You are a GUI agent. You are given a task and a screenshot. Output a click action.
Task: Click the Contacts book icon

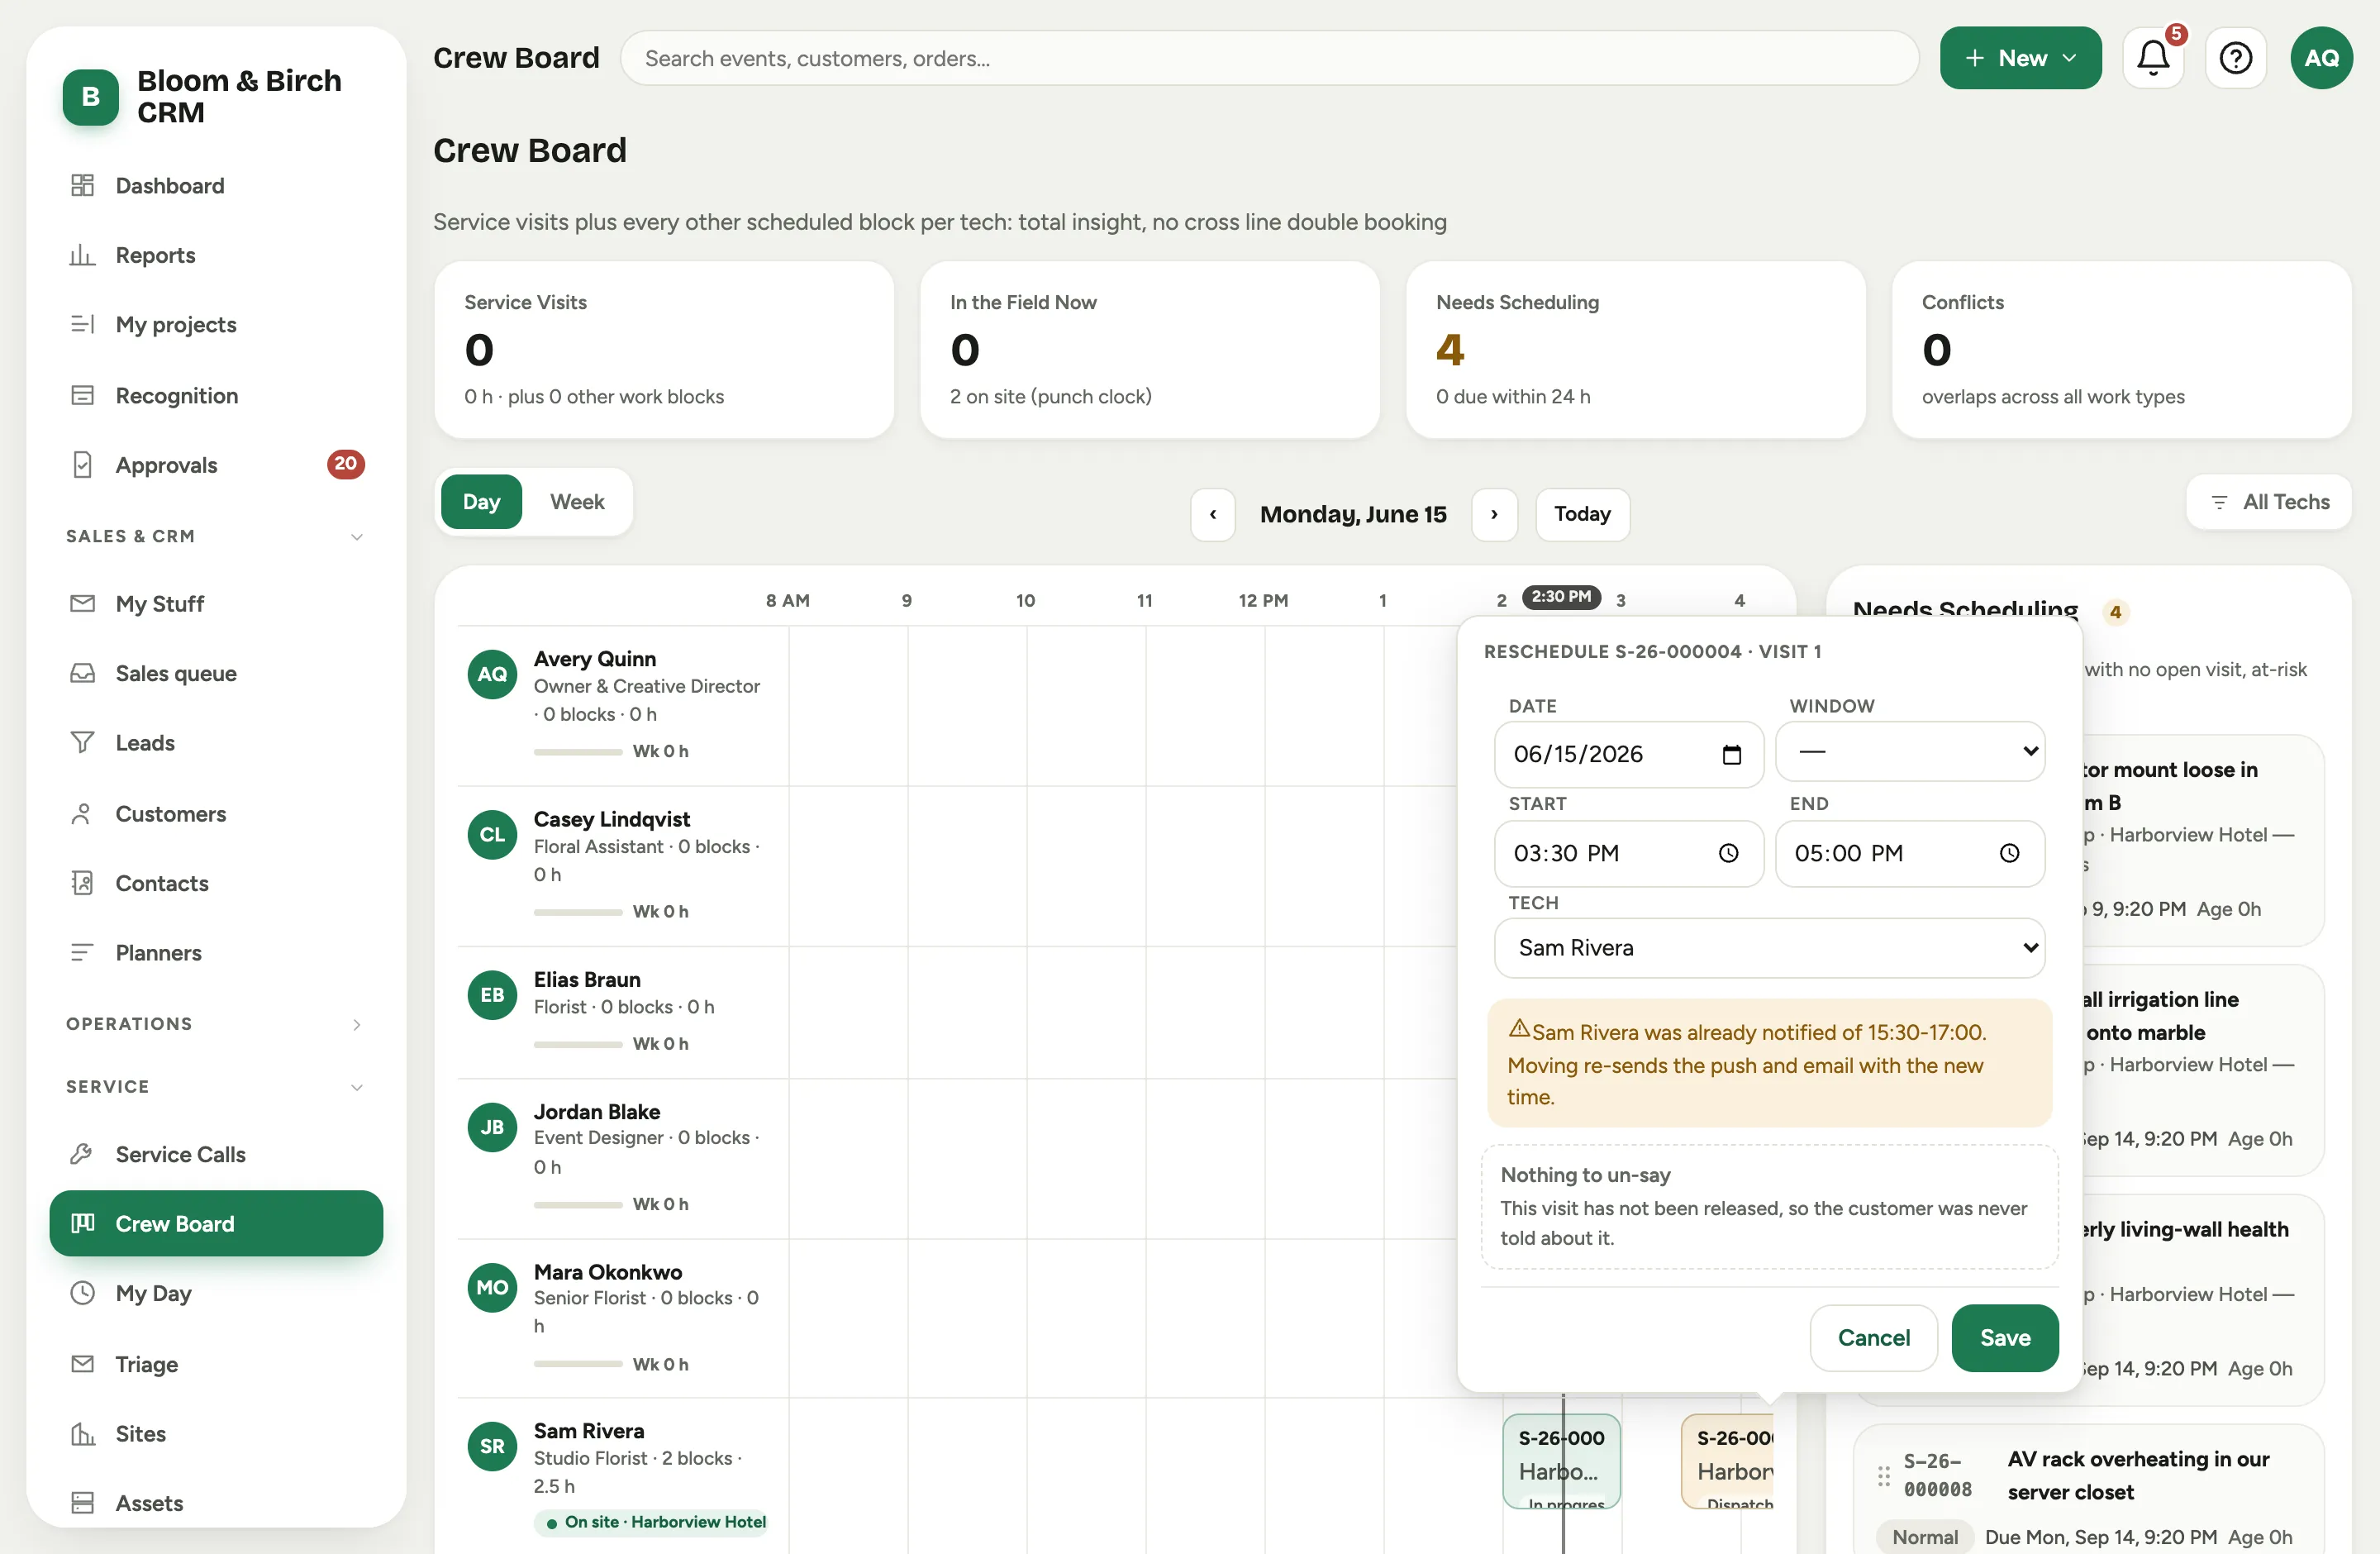82,883
